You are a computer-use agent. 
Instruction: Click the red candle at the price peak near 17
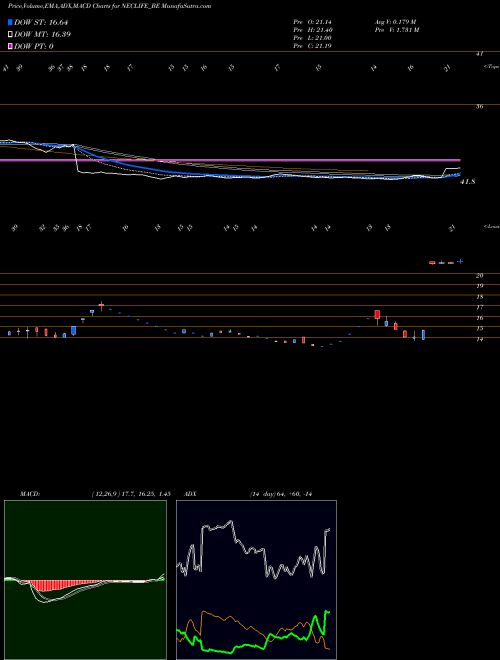click(101, 306)
